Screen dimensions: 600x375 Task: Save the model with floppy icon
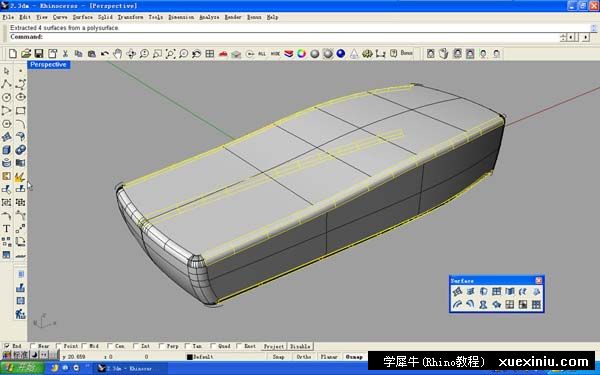pyautogui.click(x=39, y=54)
